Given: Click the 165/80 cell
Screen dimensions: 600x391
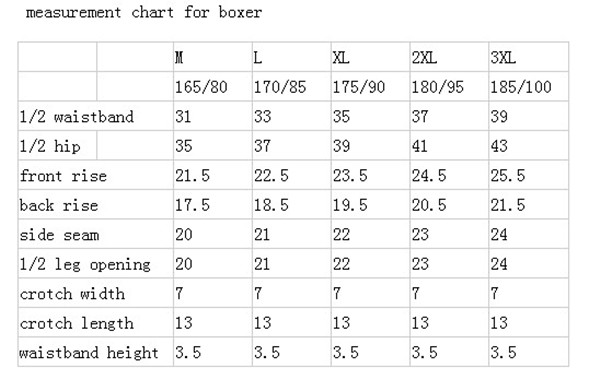Looking at the screenshot, I should point(201,87).
